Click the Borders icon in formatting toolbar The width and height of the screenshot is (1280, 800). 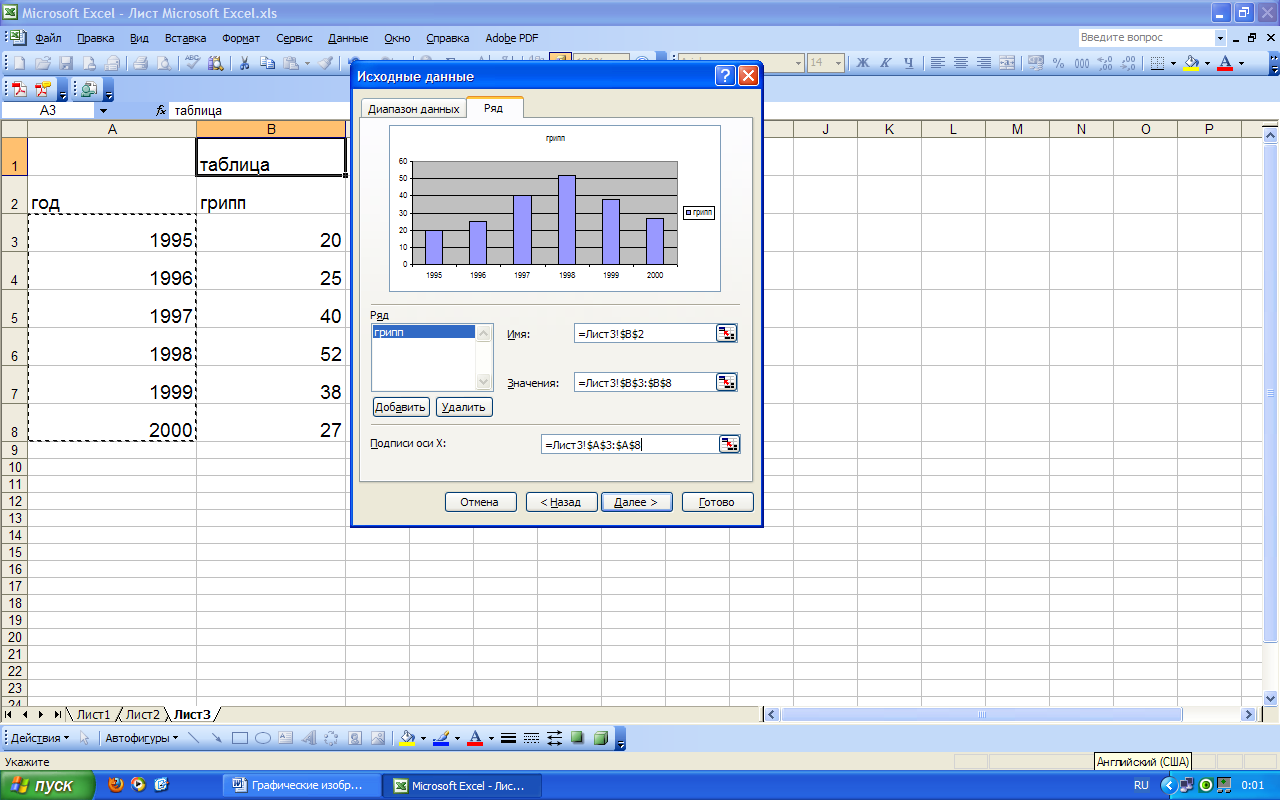tap(1157, 63)
